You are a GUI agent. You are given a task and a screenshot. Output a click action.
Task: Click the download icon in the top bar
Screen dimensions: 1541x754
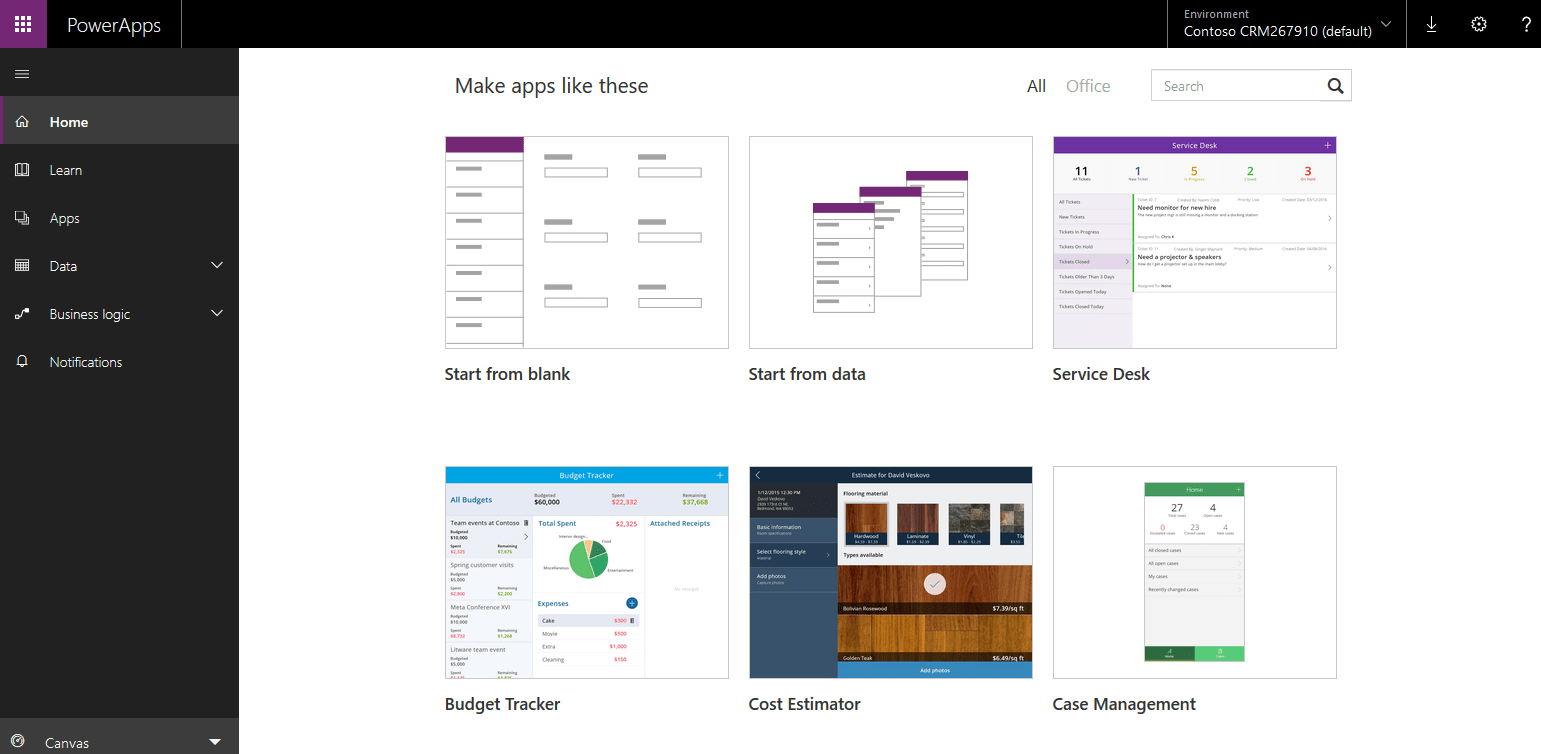tap(1431, 24)
